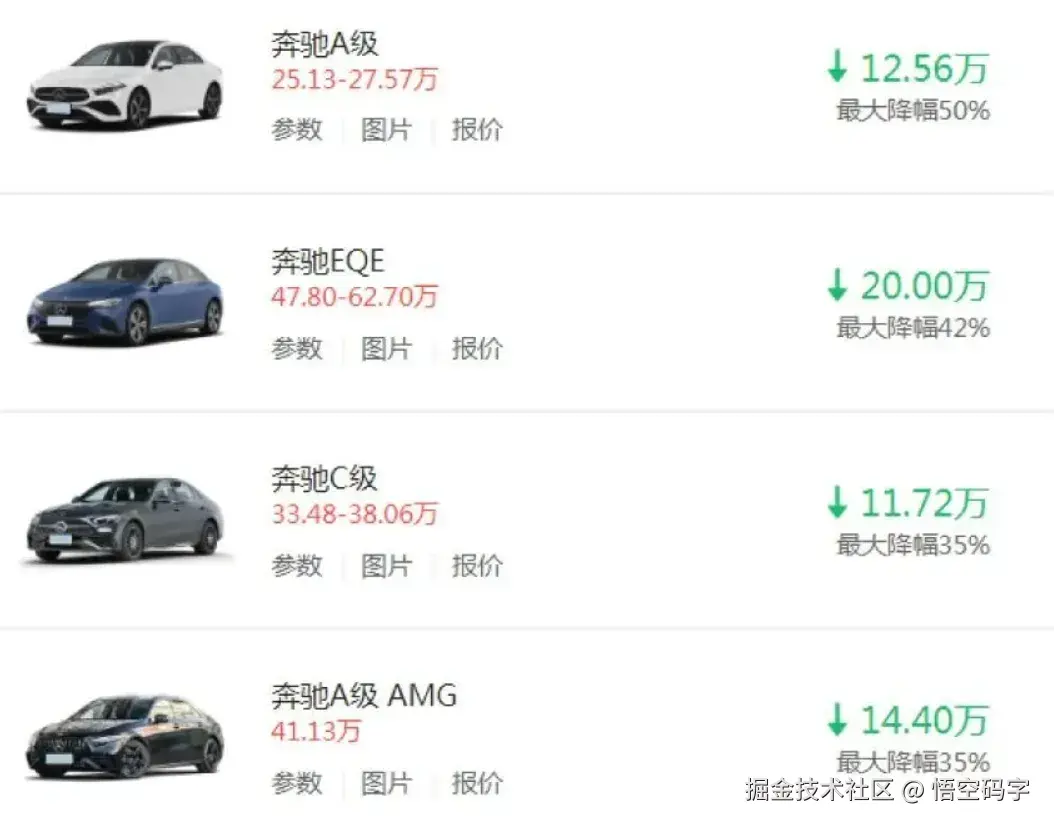Click the blue 奔驰EQE car photo
This screenshot has height=827, width=1054.
(122, 300)
